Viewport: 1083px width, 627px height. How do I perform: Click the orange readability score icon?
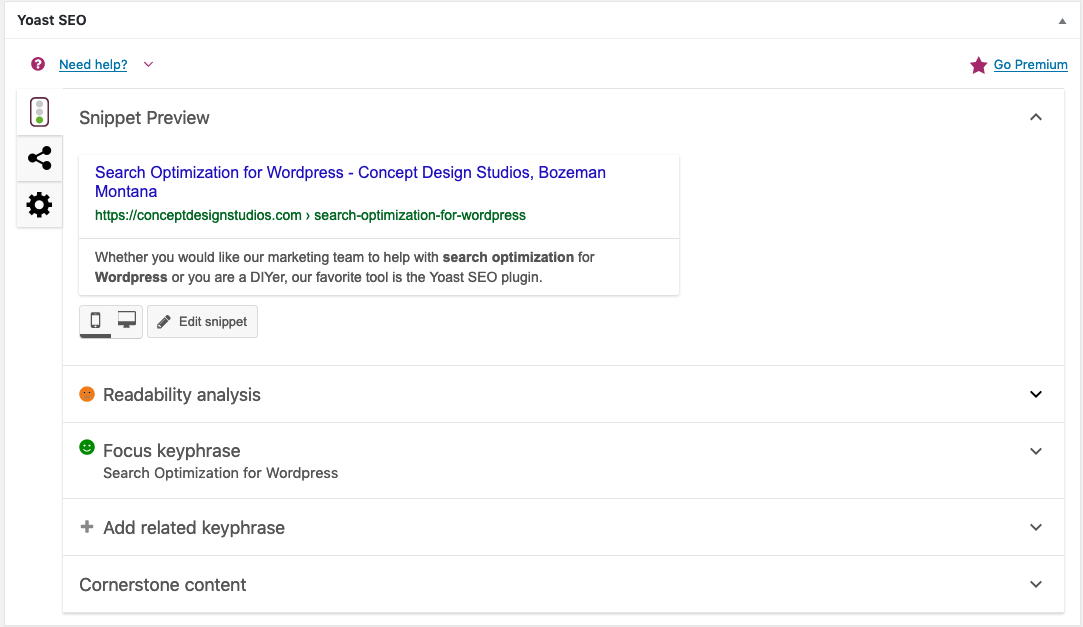click(87, 394)
